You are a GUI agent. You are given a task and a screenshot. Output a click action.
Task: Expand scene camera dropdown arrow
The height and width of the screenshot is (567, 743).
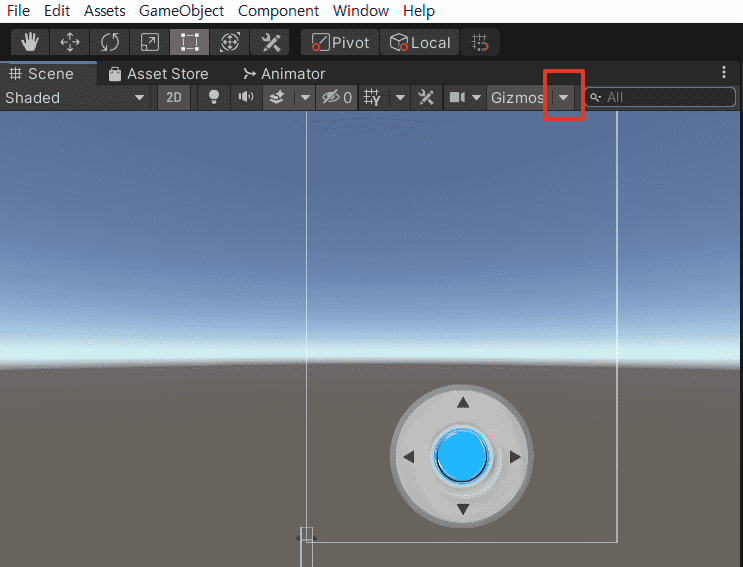coord(477,98)
